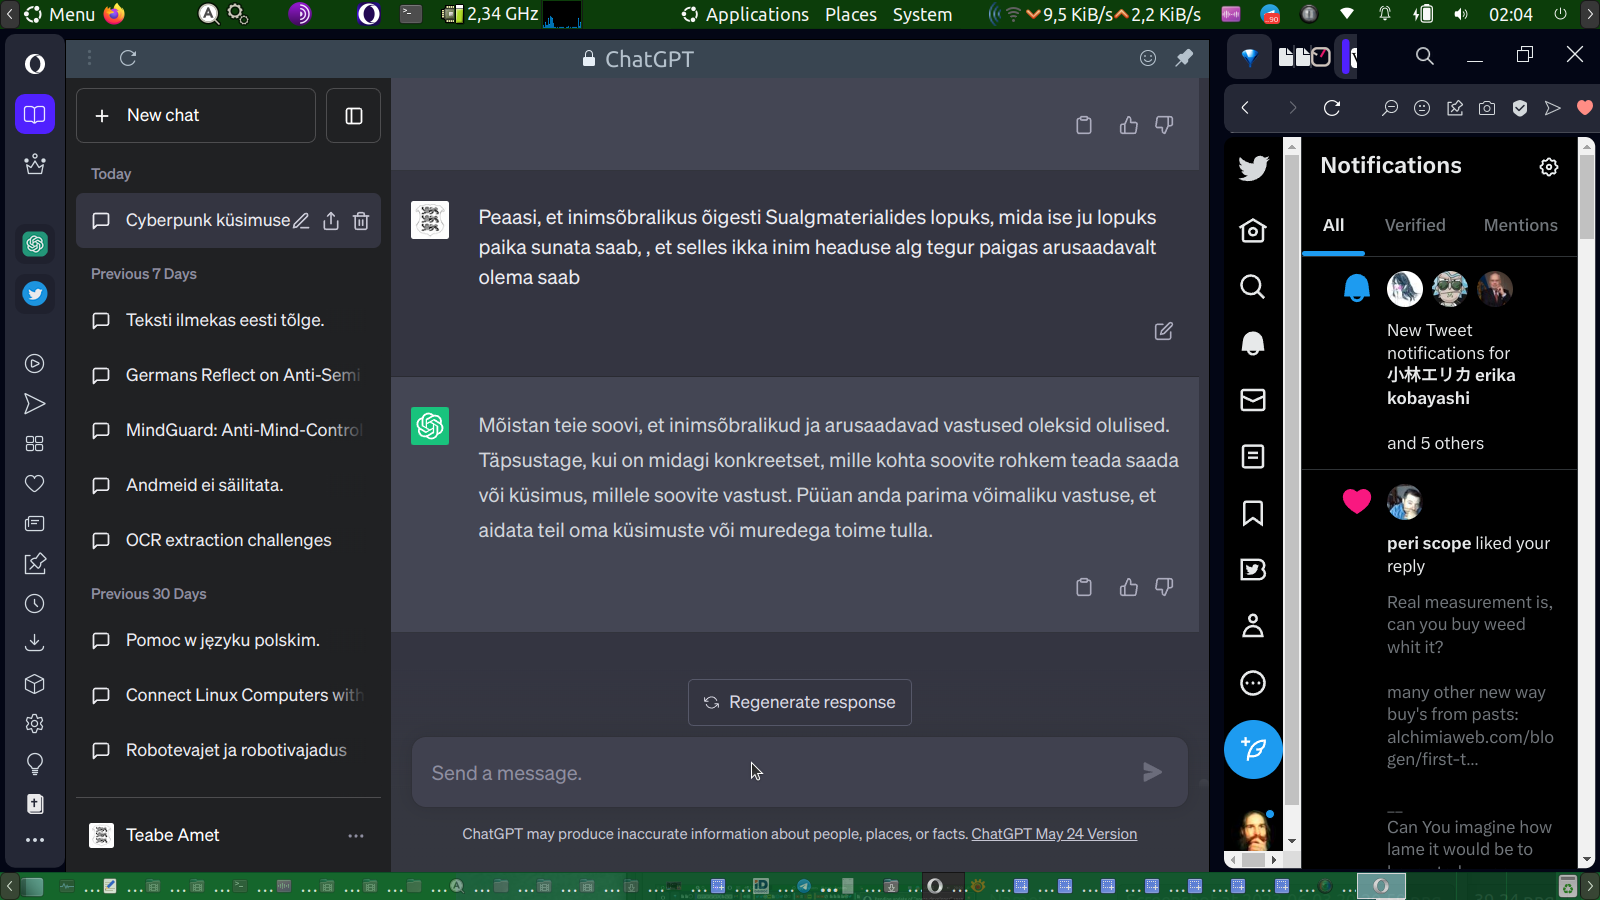Open the Extensions cube icon in Opera's sidebar

[x=35, y=684]
